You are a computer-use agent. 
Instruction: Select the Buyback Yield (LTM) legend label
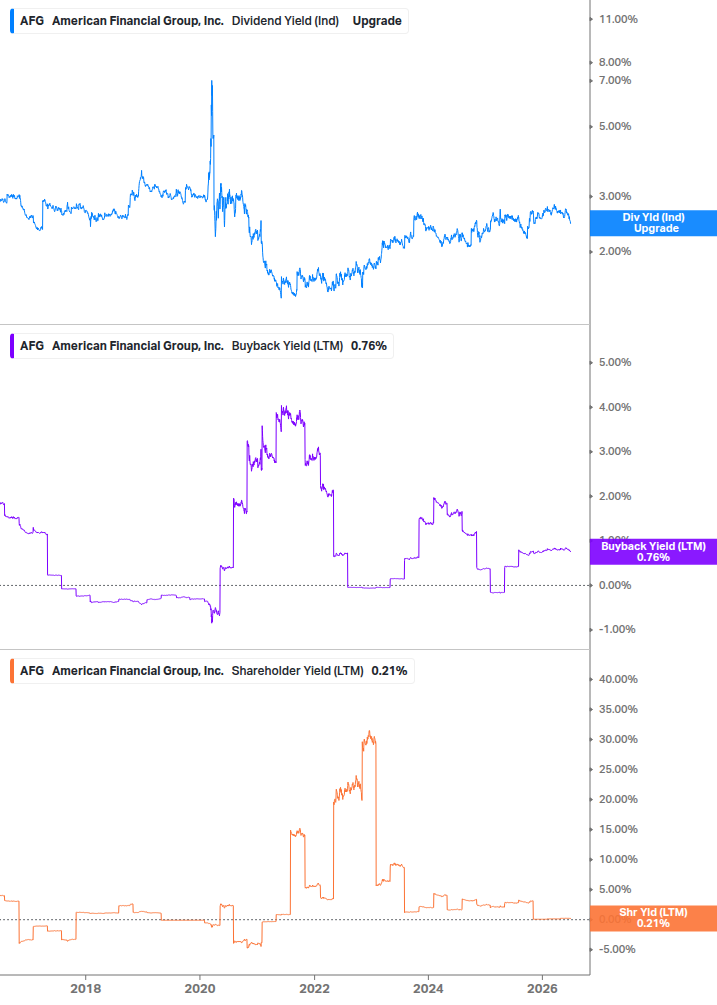coord(287,346)
